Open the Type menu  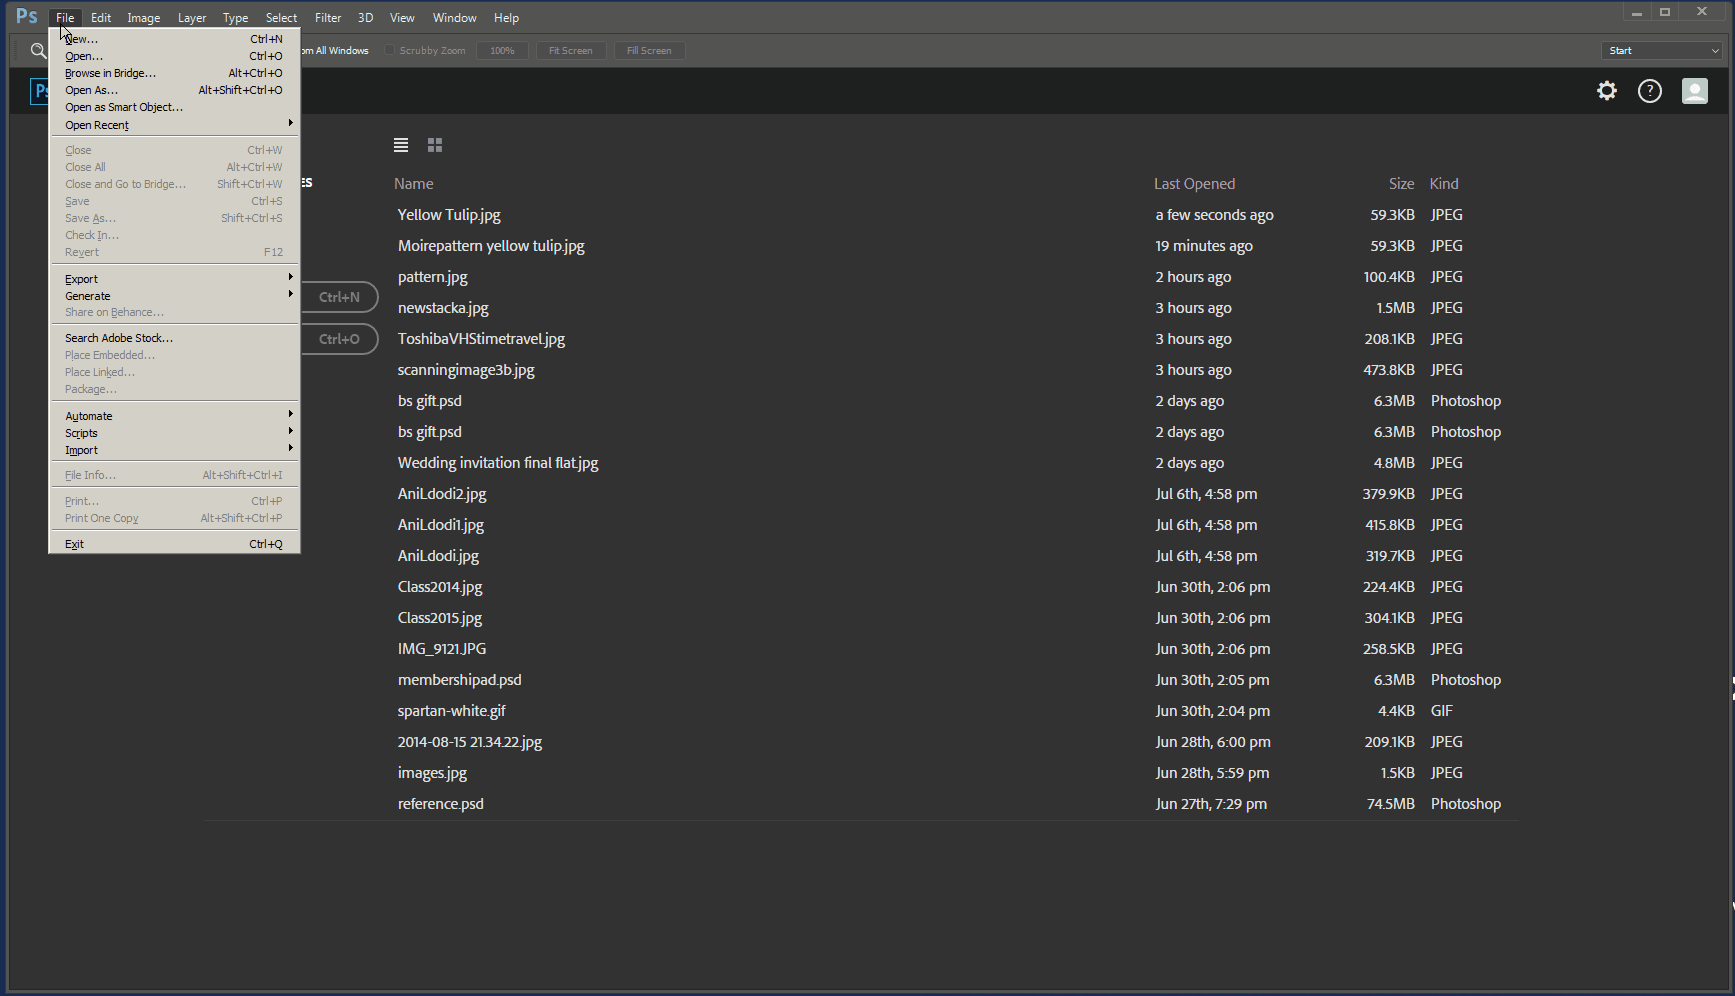coord(236,18)
